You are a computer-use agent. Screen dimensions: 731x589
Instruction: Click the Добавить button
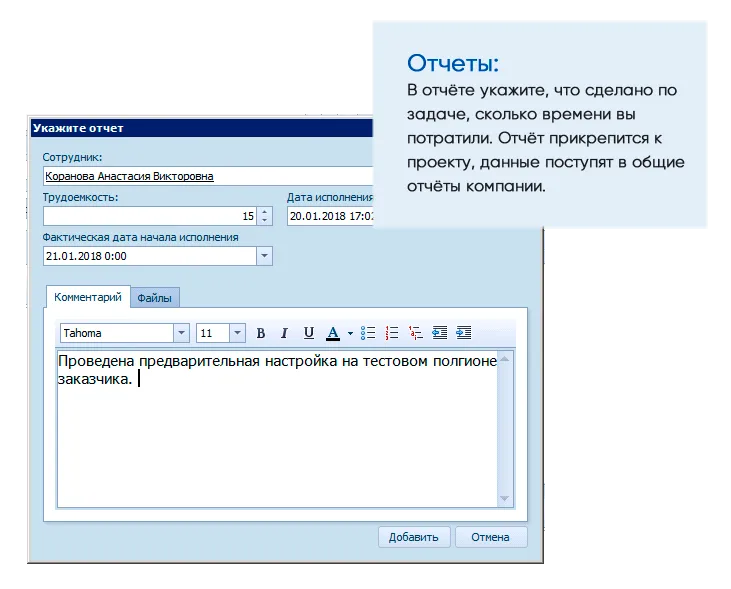point(414,537)
